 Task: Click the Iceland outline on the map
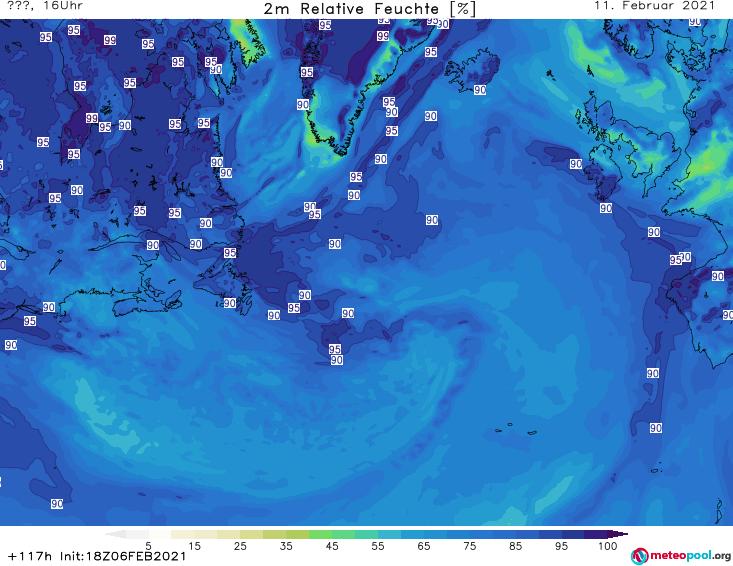(x=472, y=70)
